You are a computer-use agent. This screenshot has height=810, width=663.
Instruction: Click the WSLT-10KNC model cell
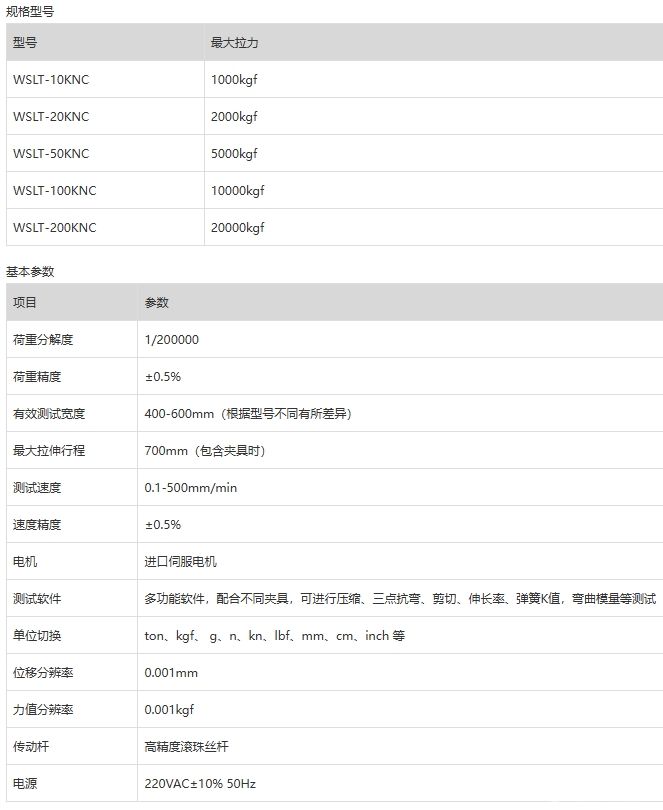(58, 80)
